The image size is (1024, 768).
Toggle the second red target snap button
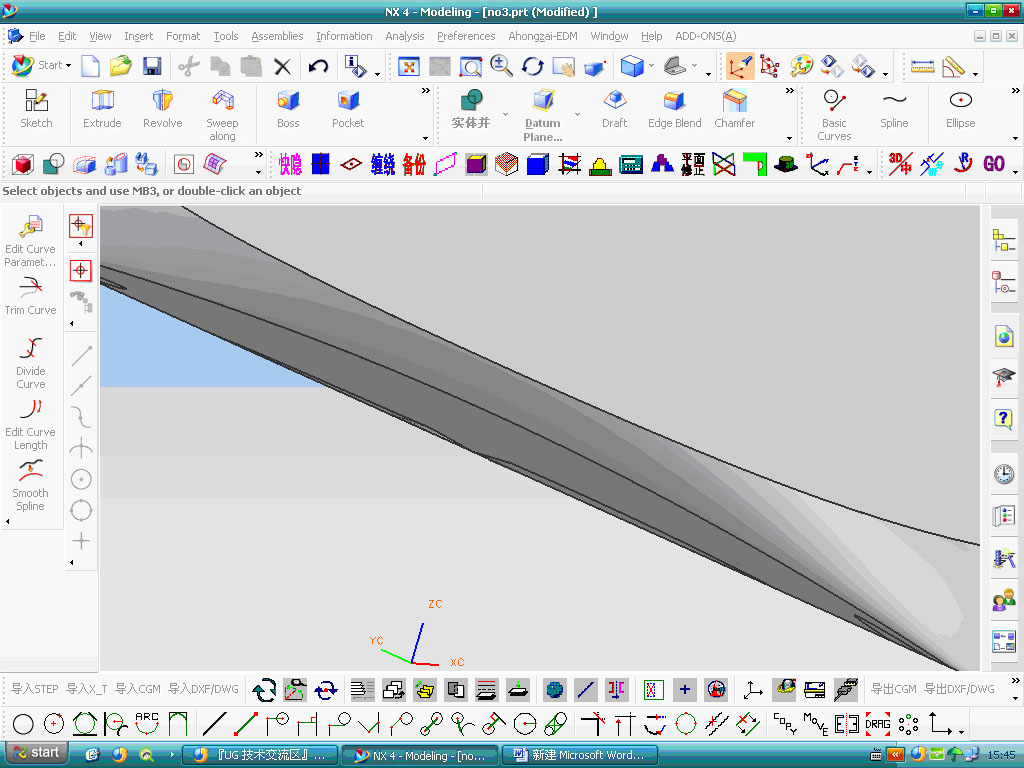pyautogui.click(x=81, y=270)
